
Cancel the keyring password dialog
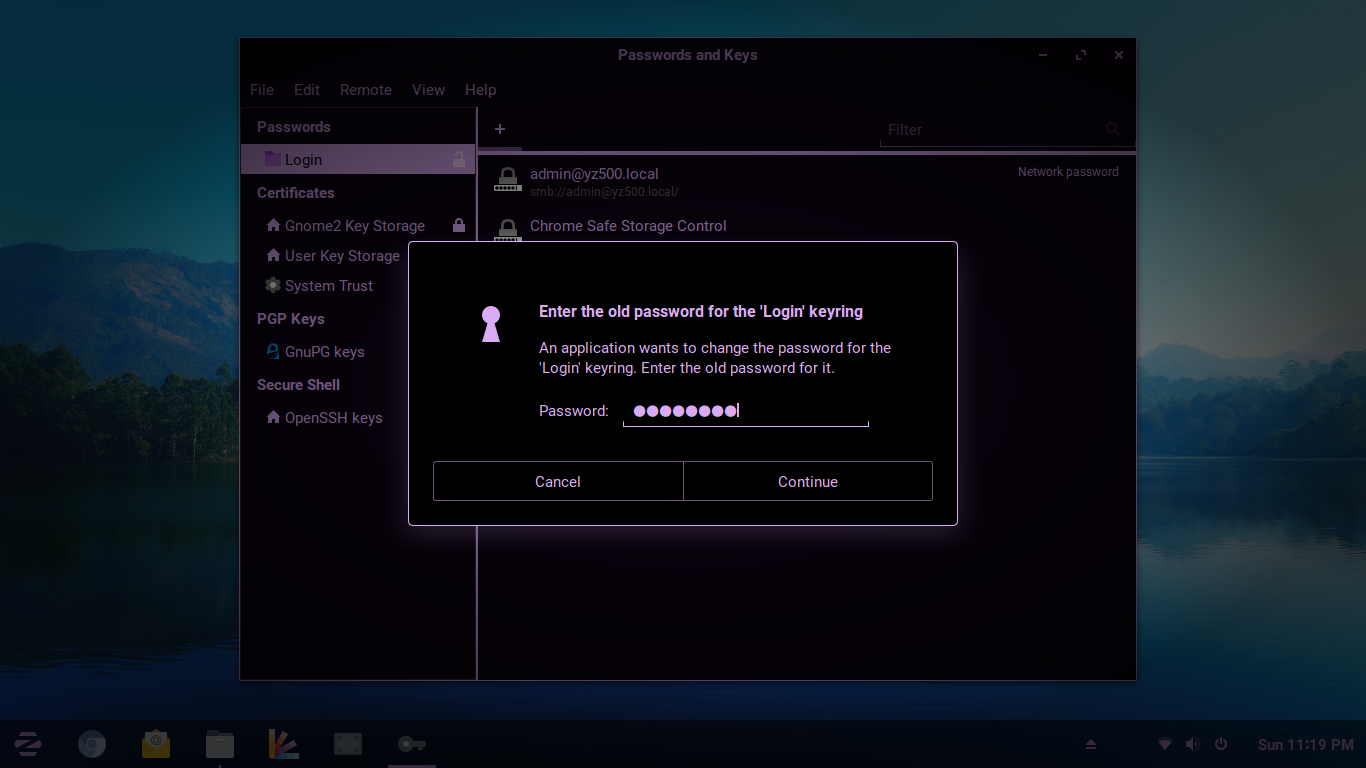[557, 481]
